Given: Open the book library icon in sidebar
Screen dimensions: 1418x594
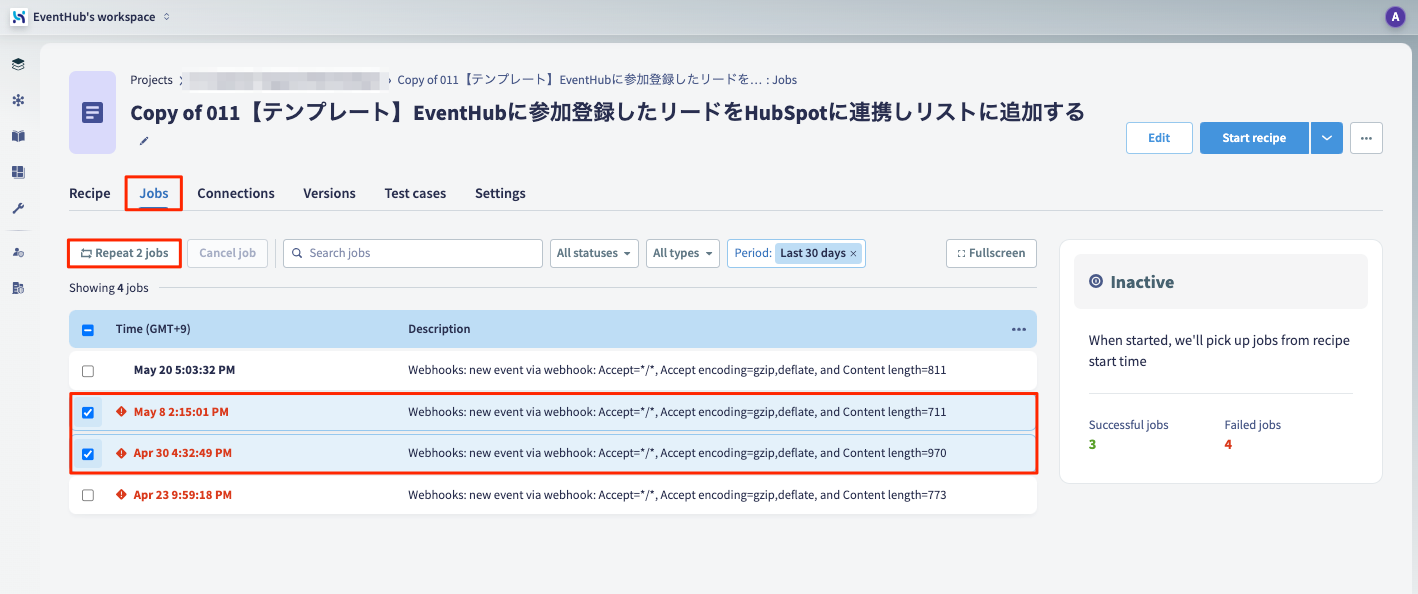Looking at the screenshot, I should pos(18,136).
